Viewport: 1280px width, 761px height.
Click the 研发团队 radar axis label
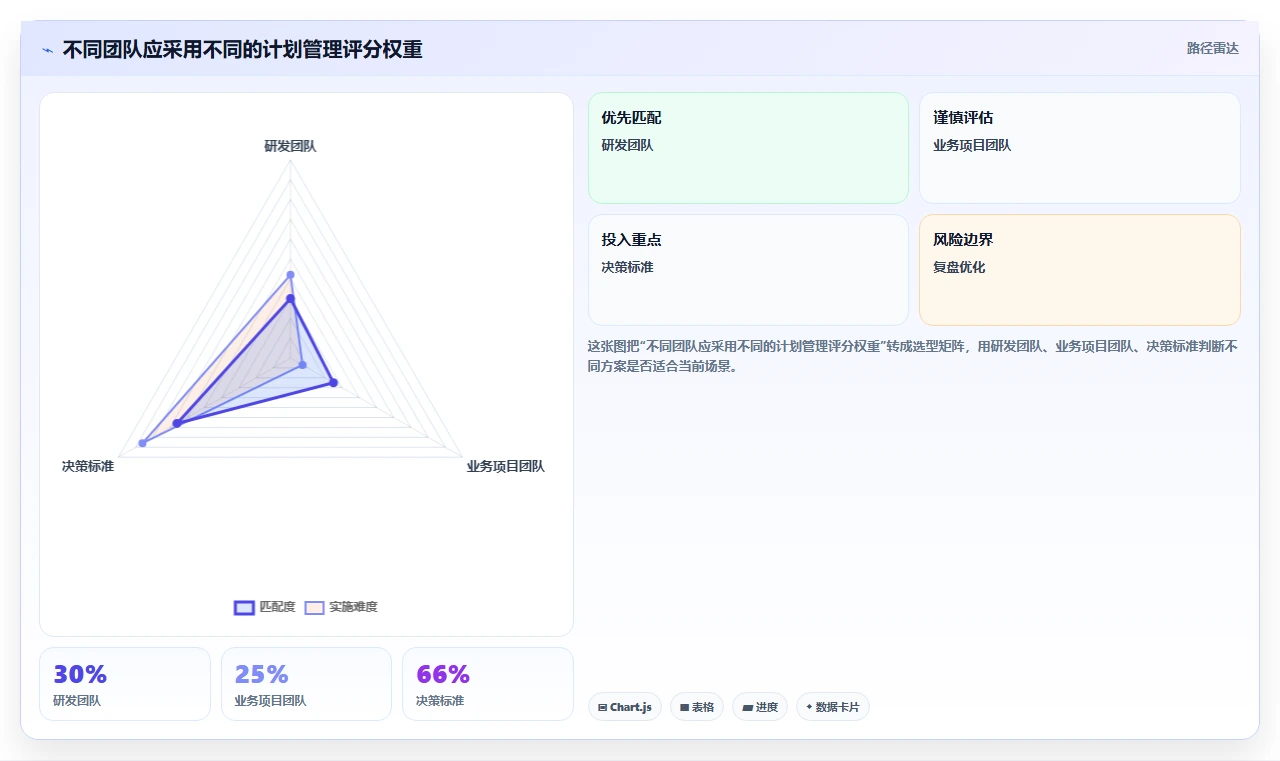coord(290,146)
